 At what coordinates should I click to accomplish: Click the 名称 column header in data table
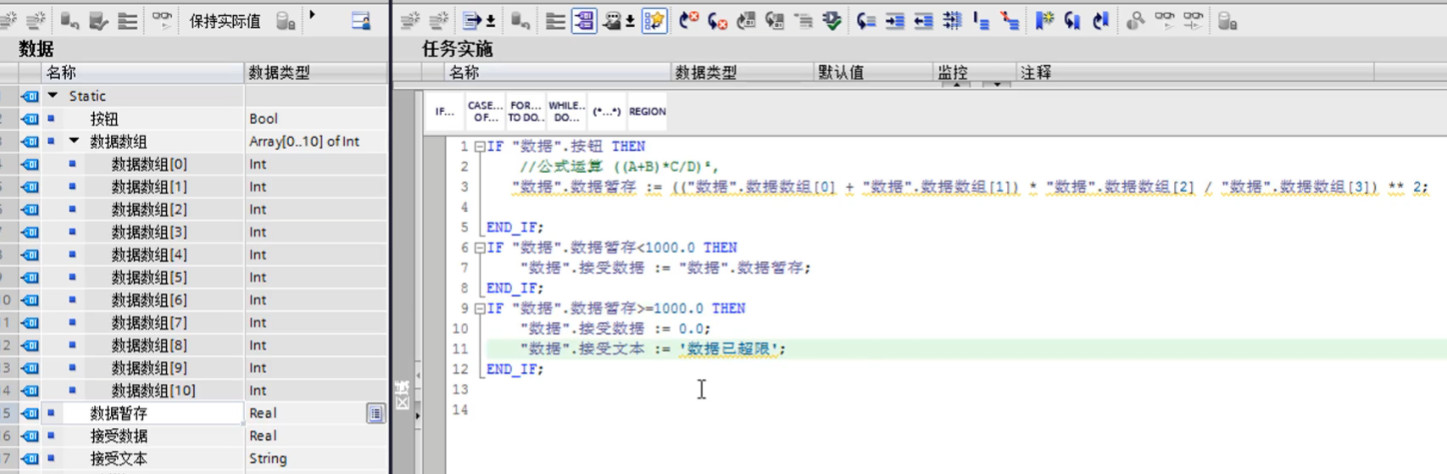click(x=143, y=73)
